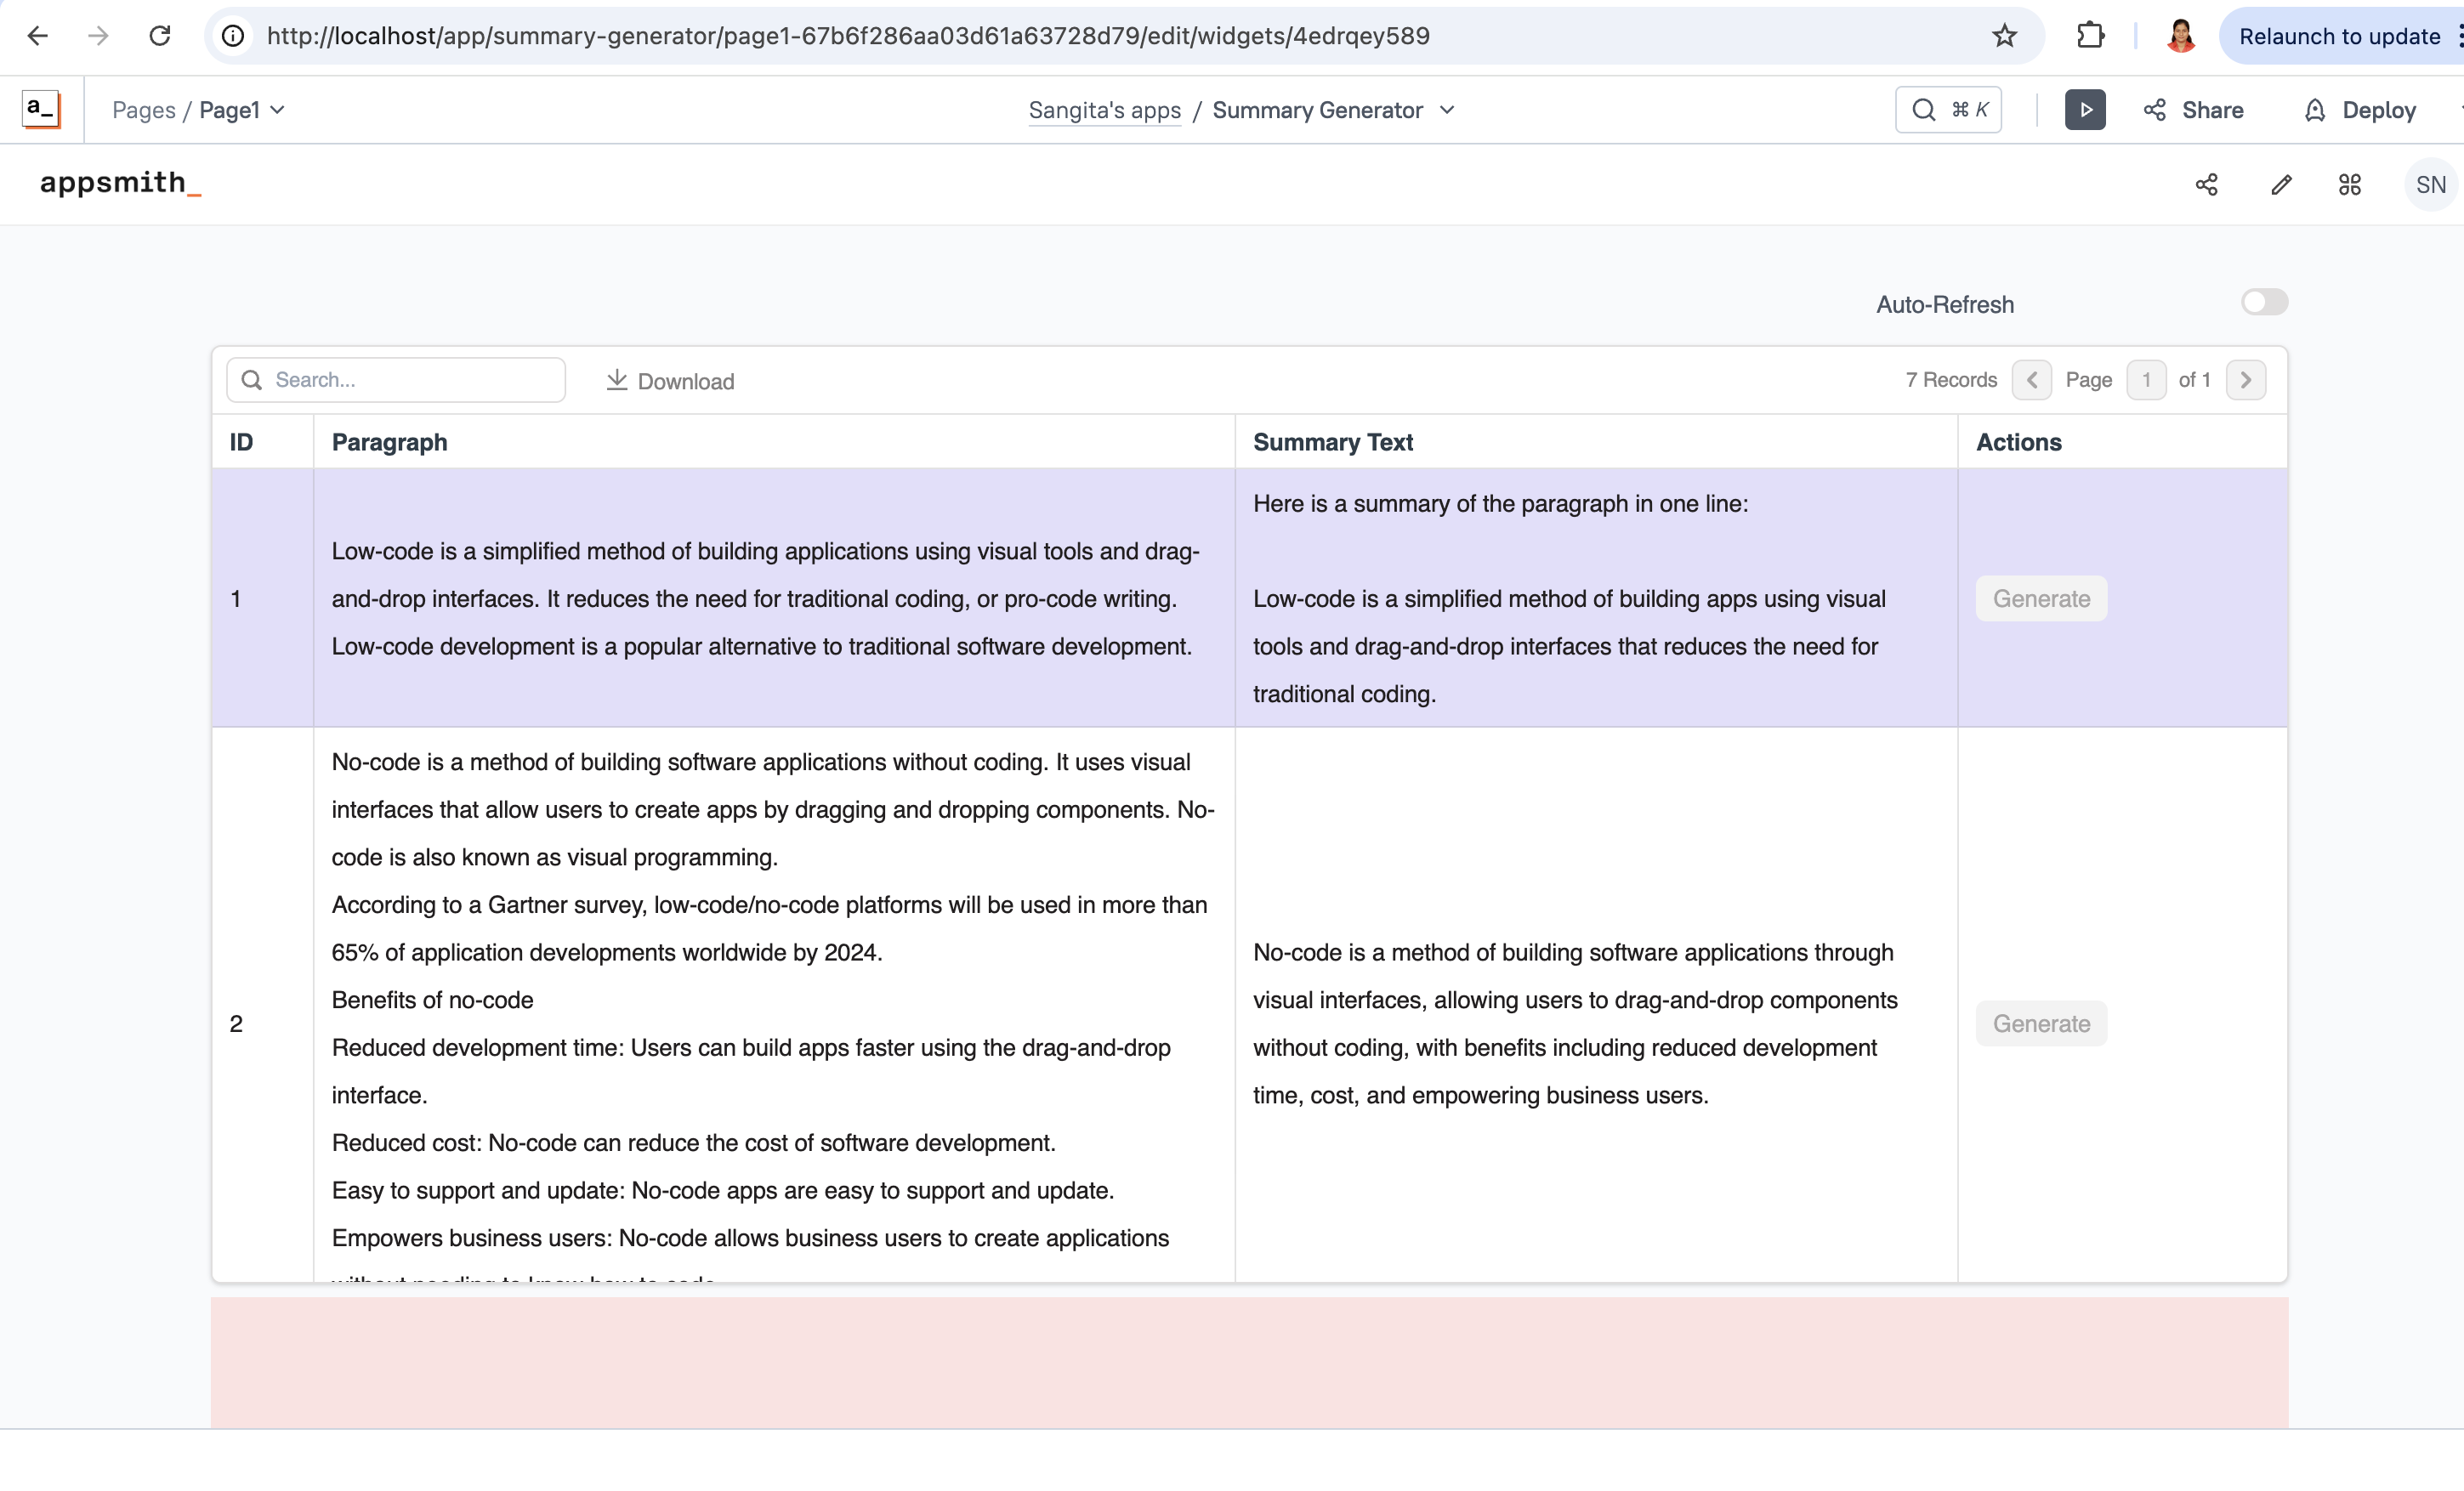2464x1491 pixels.
Task: Open the Sangita's apps workspace link
Action: pyautogui.click(x=1104, y=110)
